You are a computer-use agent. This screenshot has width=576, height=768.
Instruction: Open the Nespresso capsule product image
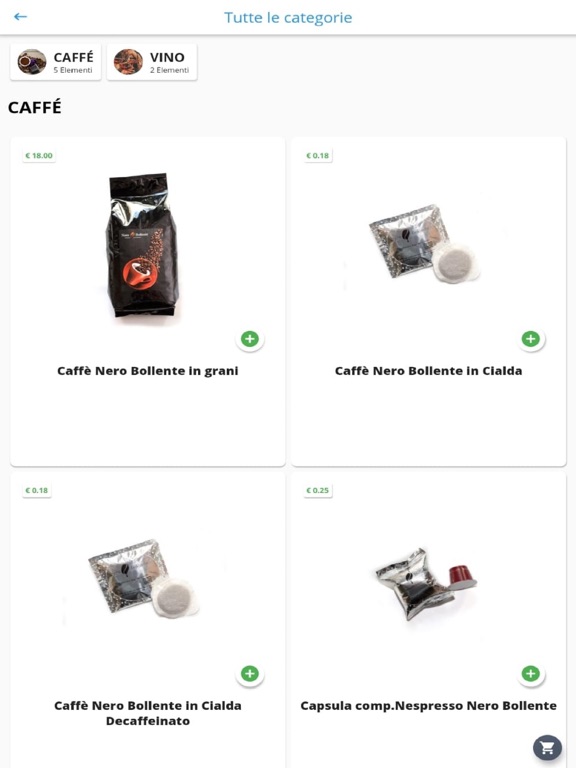(x=426, y=583)
